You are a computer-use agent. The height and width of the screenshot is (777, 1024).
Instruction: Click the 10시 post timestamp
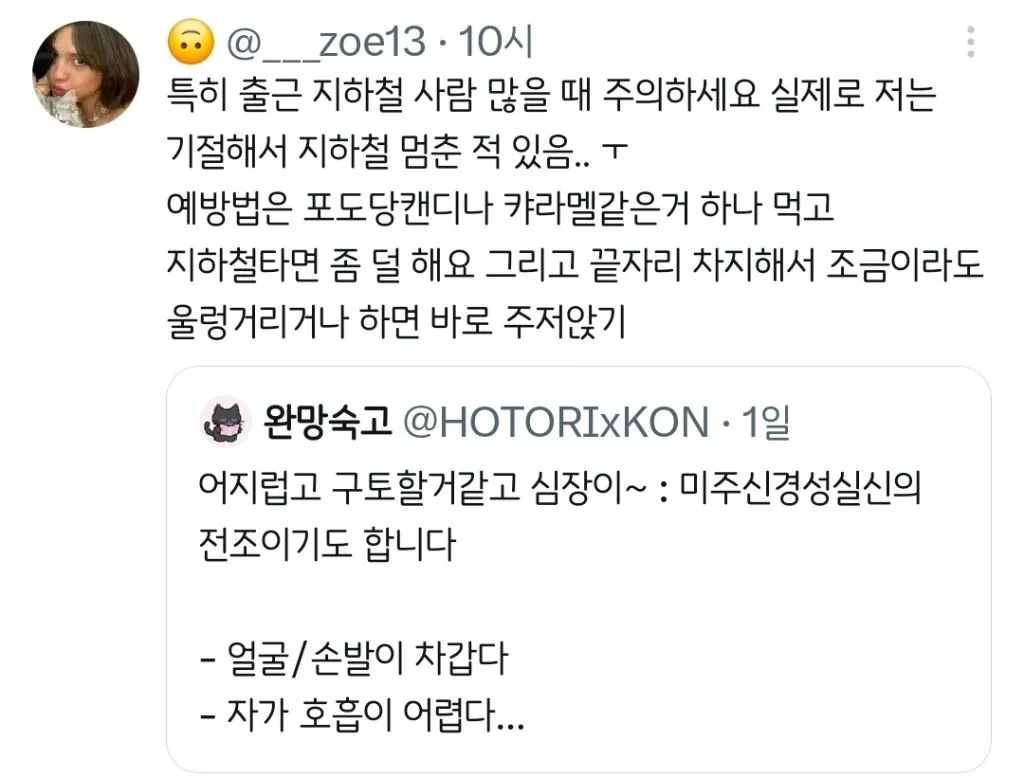[x=496, y=42]
